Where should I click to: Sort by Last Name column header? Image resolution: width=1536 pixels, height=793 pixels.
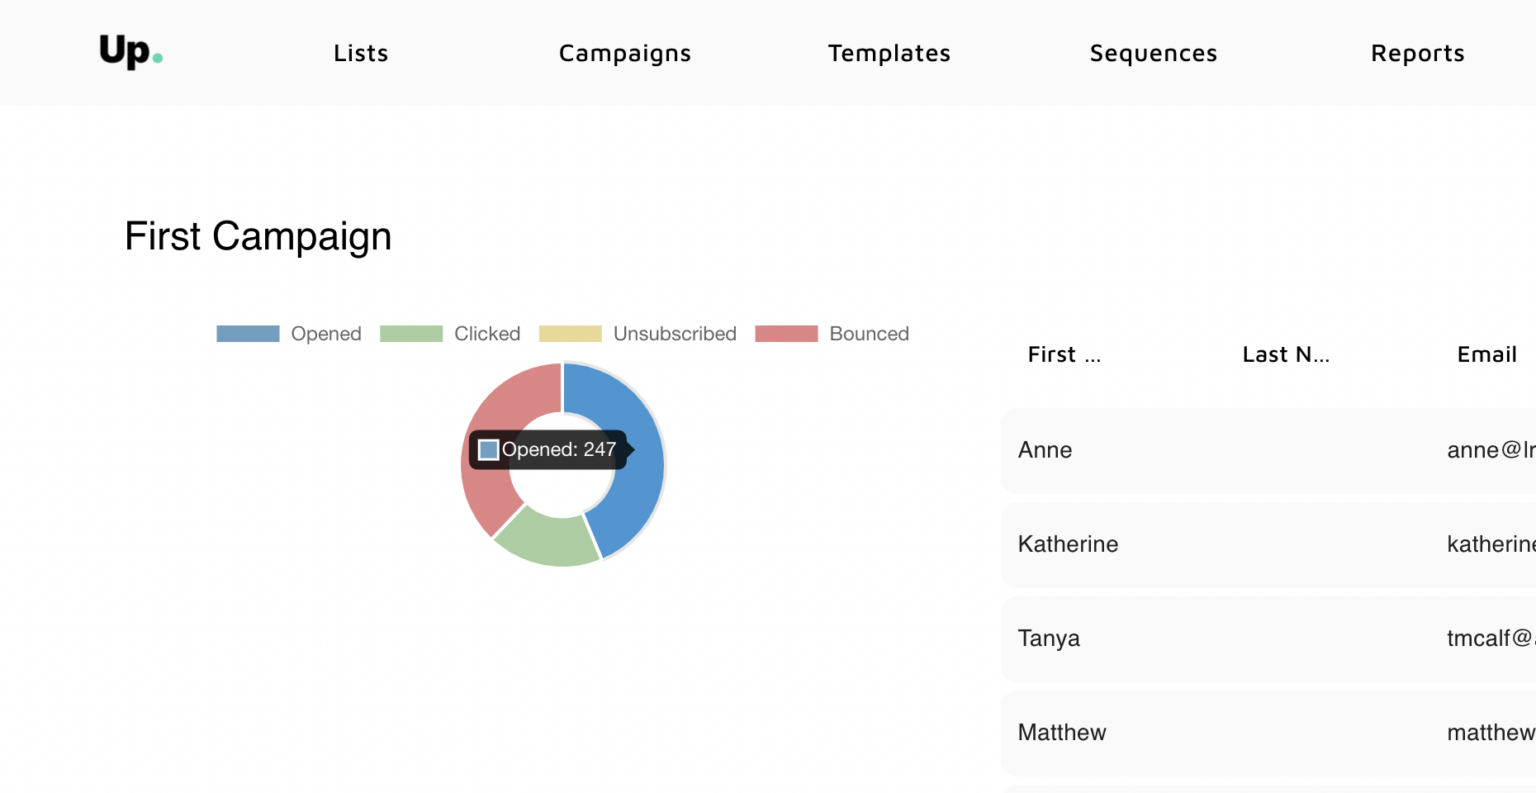click(1285, 355)
